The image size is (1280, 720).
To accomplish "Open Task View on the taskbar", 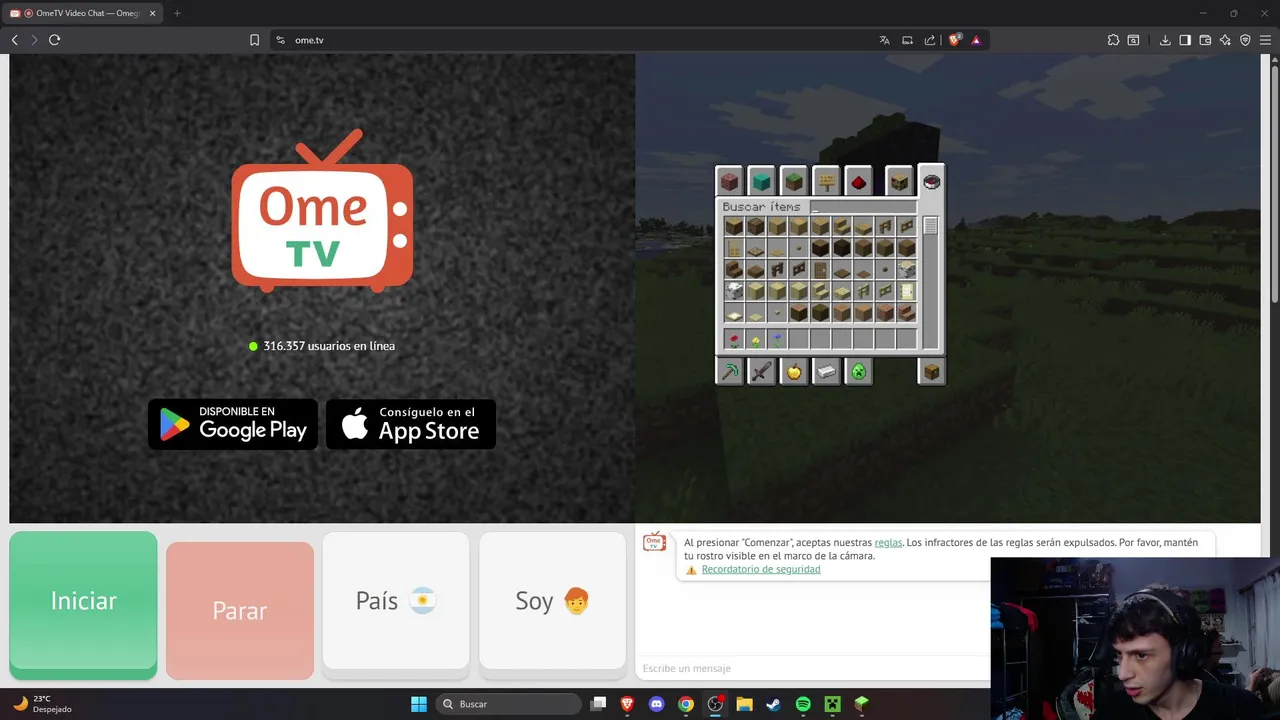I will 598,704.
